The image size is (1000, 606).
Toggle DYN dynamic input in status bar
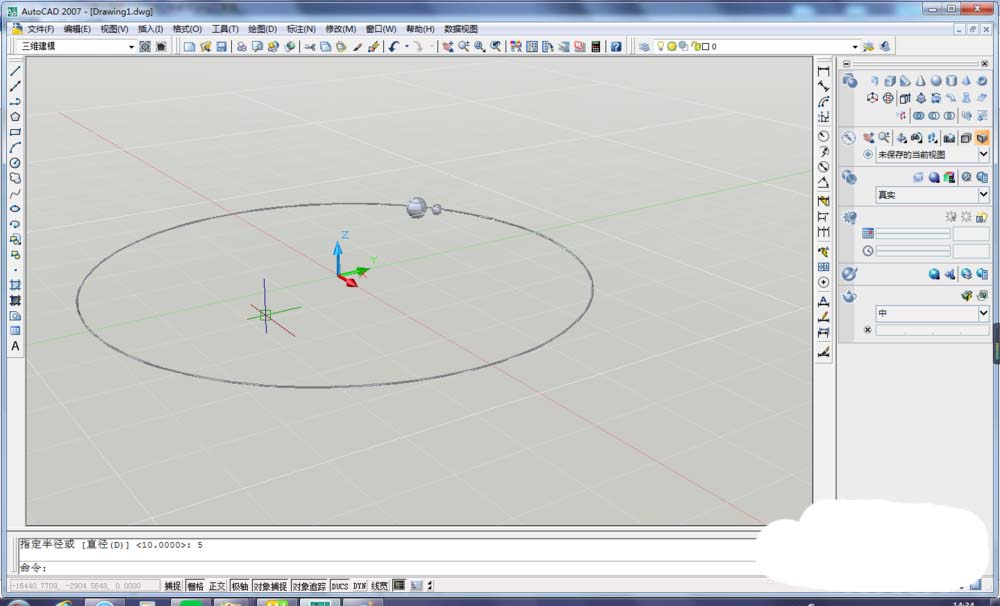(360, 586)
